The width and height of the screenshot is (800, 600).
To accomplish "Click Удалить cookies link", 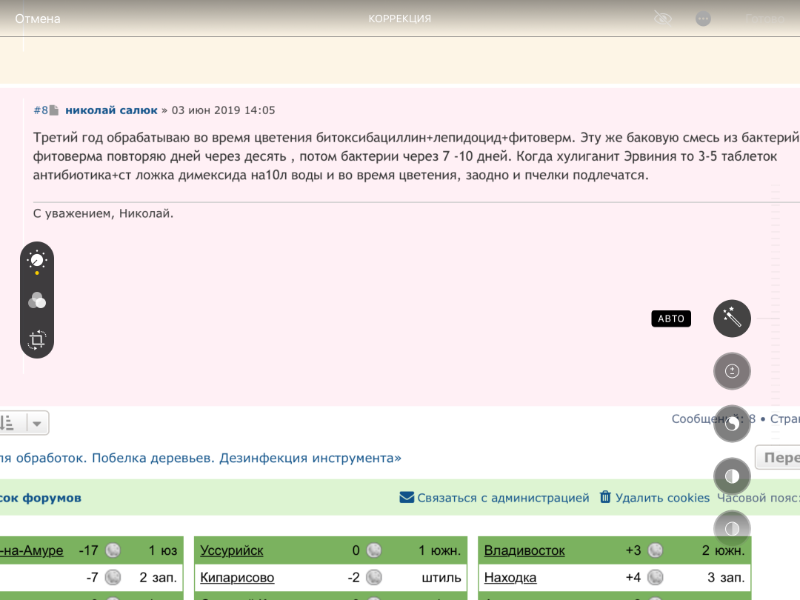I will (x=662, y=497).
